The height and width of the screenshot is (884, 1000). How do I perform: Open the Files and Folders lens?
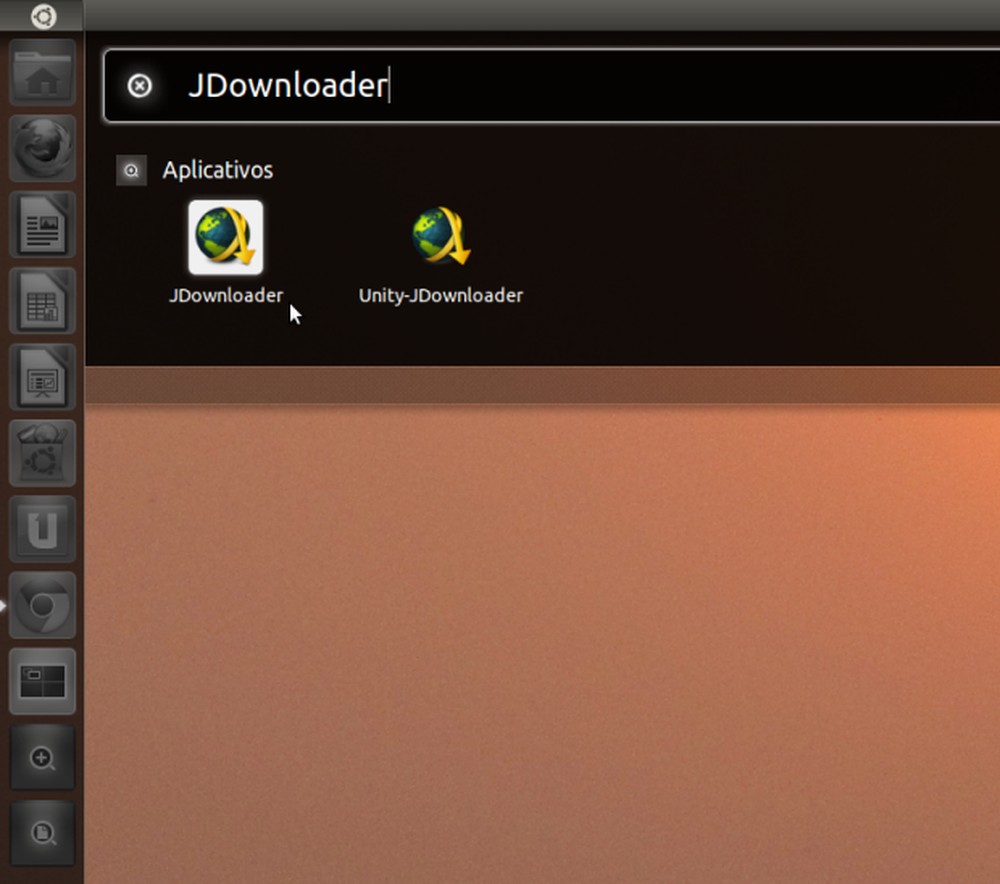click(42, 835)
